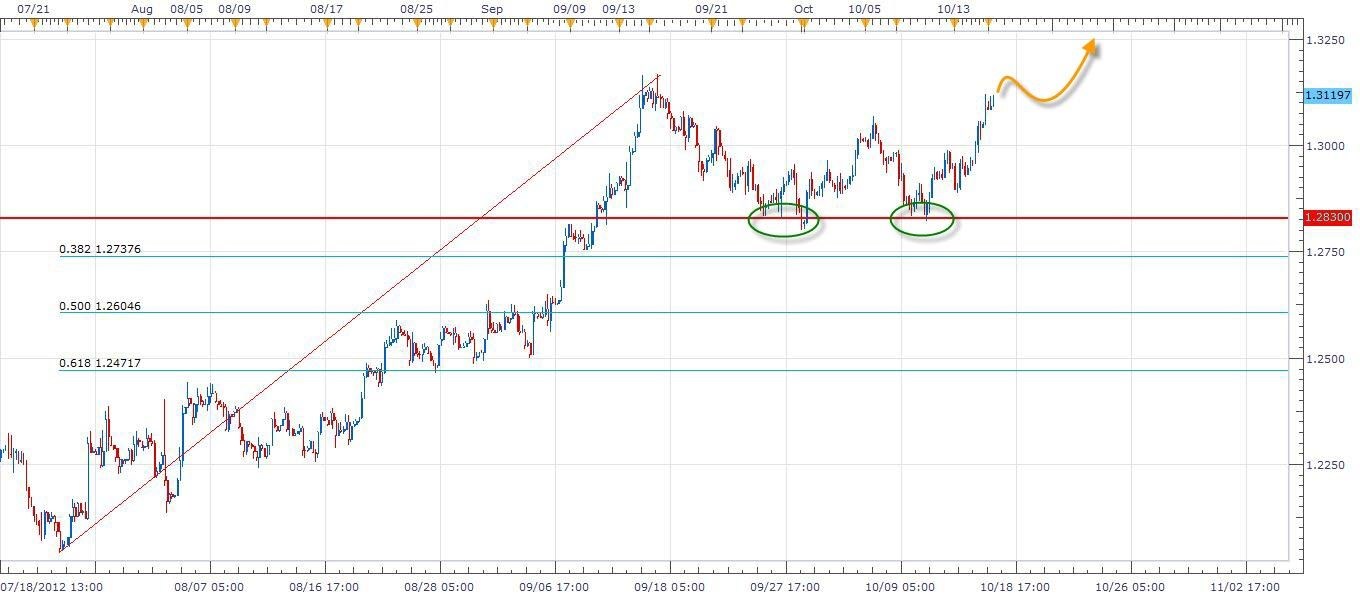Click the 1.2500 price axis label
1360x598 pixels.
tap(1324, 358)
